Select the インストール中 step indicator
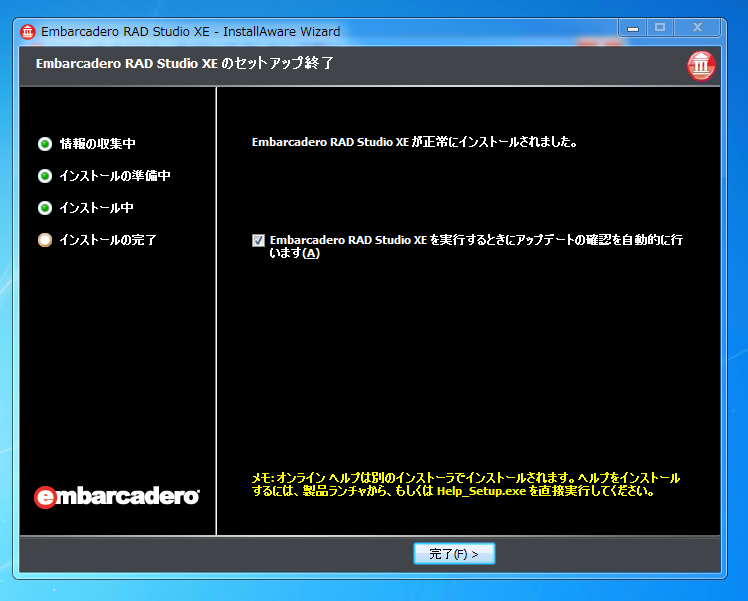 pos(45,208)
